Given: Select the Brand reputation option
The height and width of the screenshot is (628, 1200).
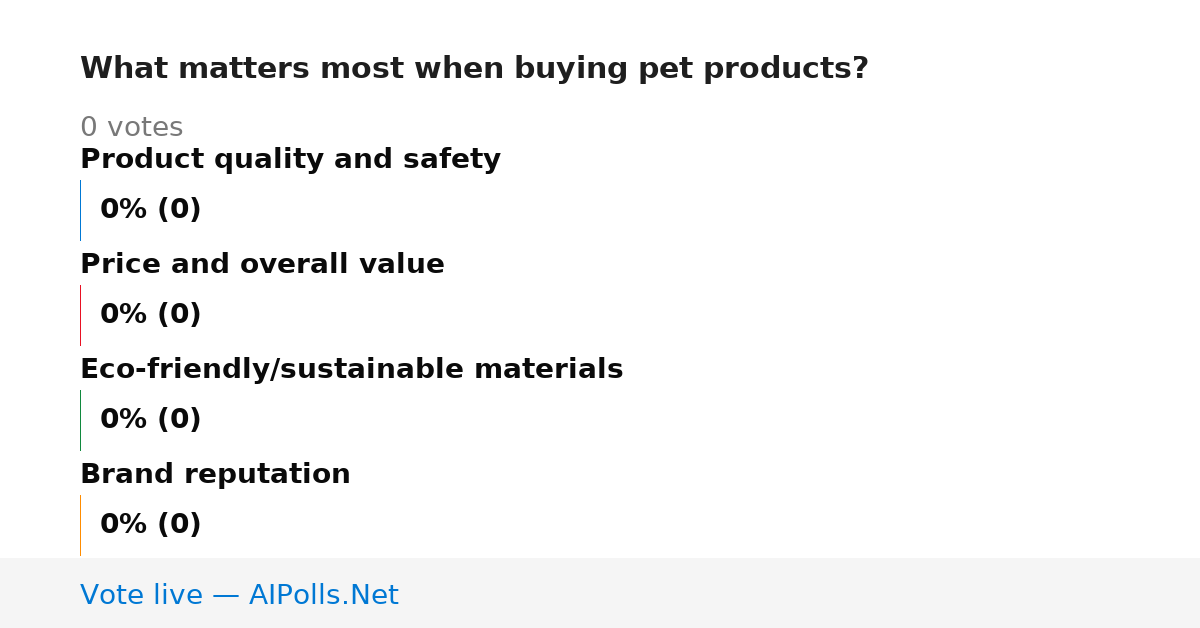Looking at the screenshot, I should pos(215,475).
